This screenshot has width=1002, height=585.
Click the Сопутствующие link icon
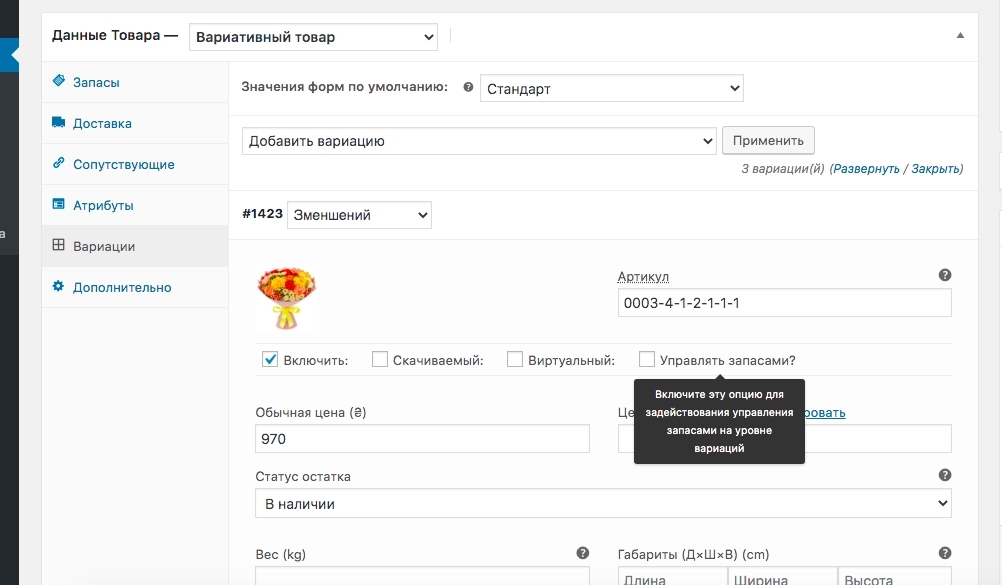[x=59, y=164]
